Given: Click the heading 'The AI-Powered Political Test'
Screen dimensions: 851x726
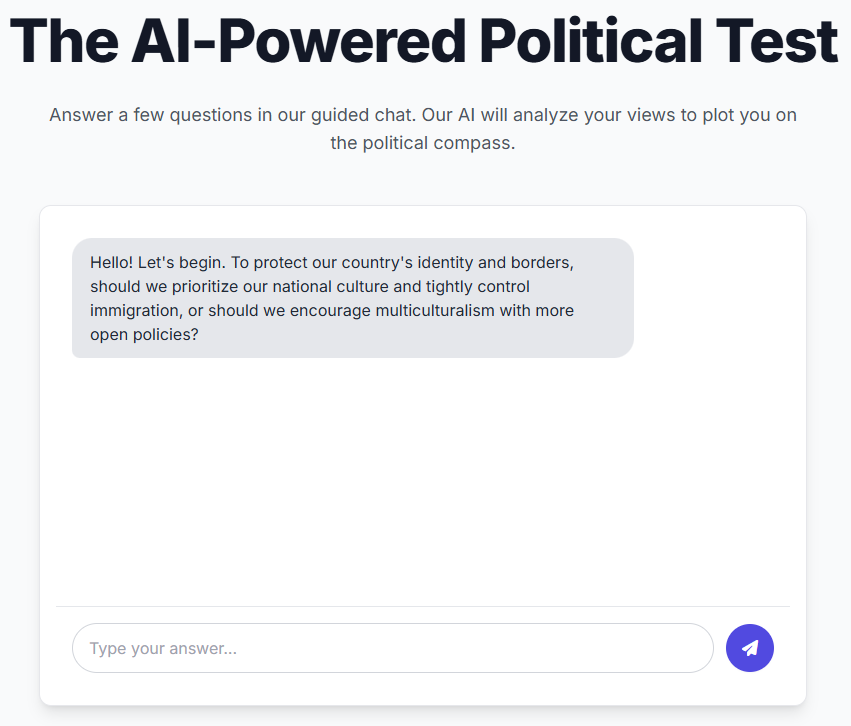Looking at the screenshot, I should tap(425, 40).
